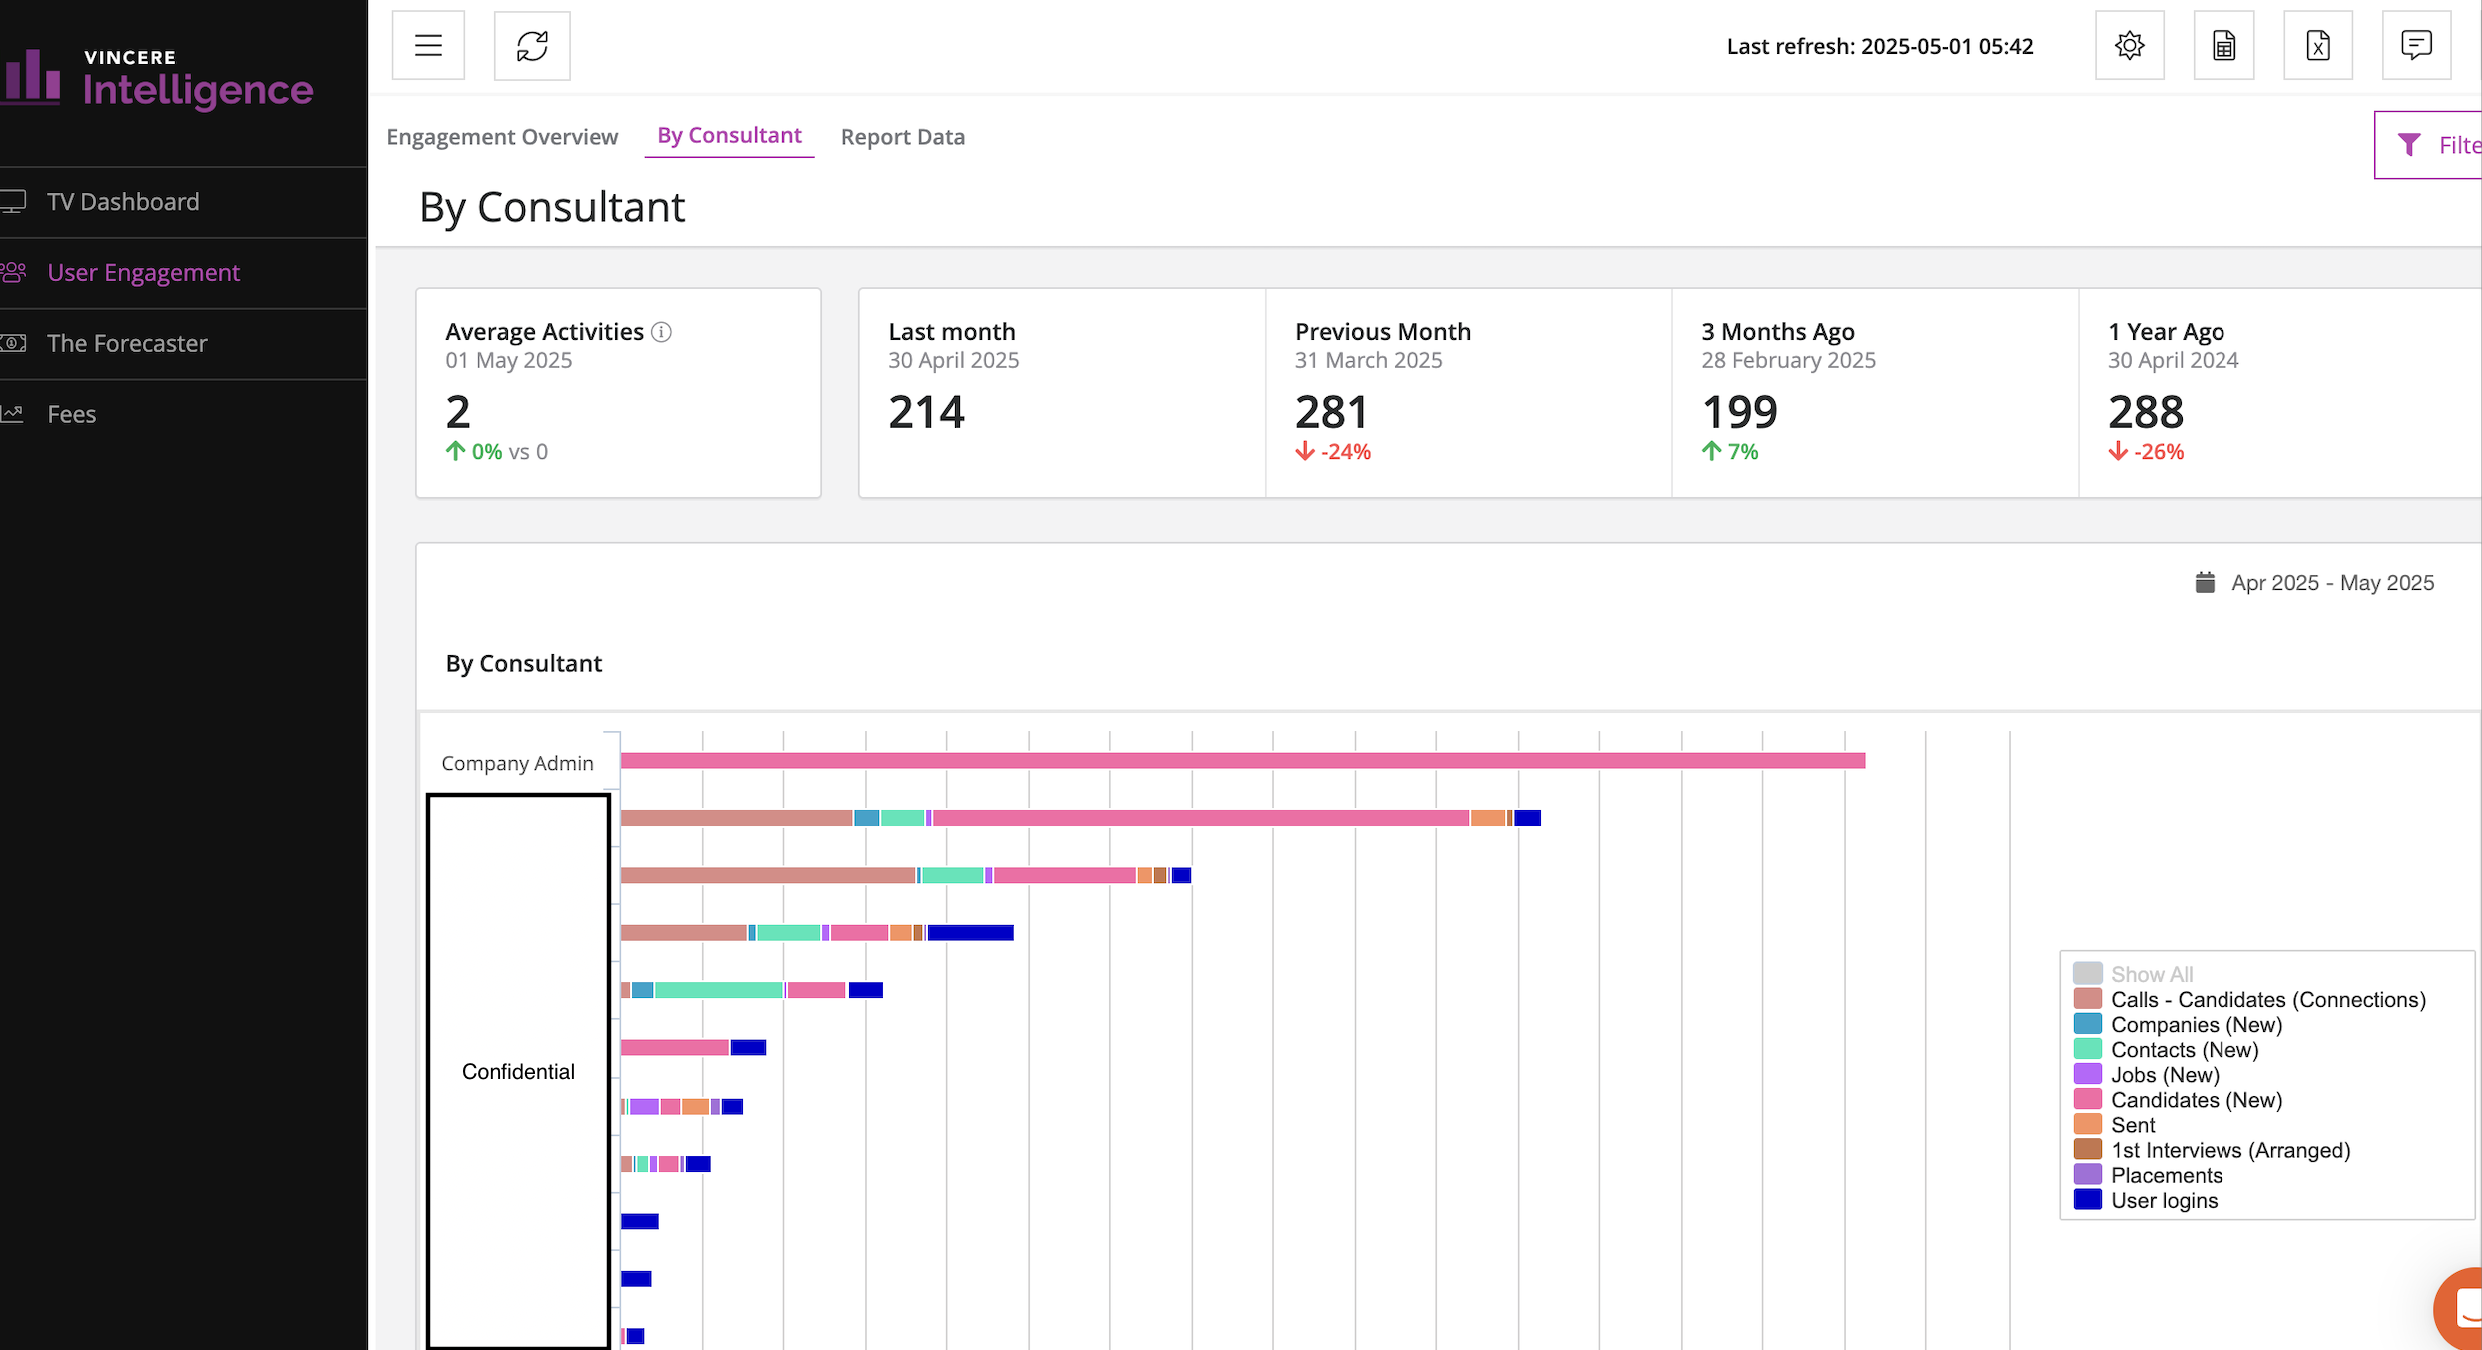Open the calendar icon for date range
This screenshot has width=2482, height=1350.
[x=2204, y=583]
